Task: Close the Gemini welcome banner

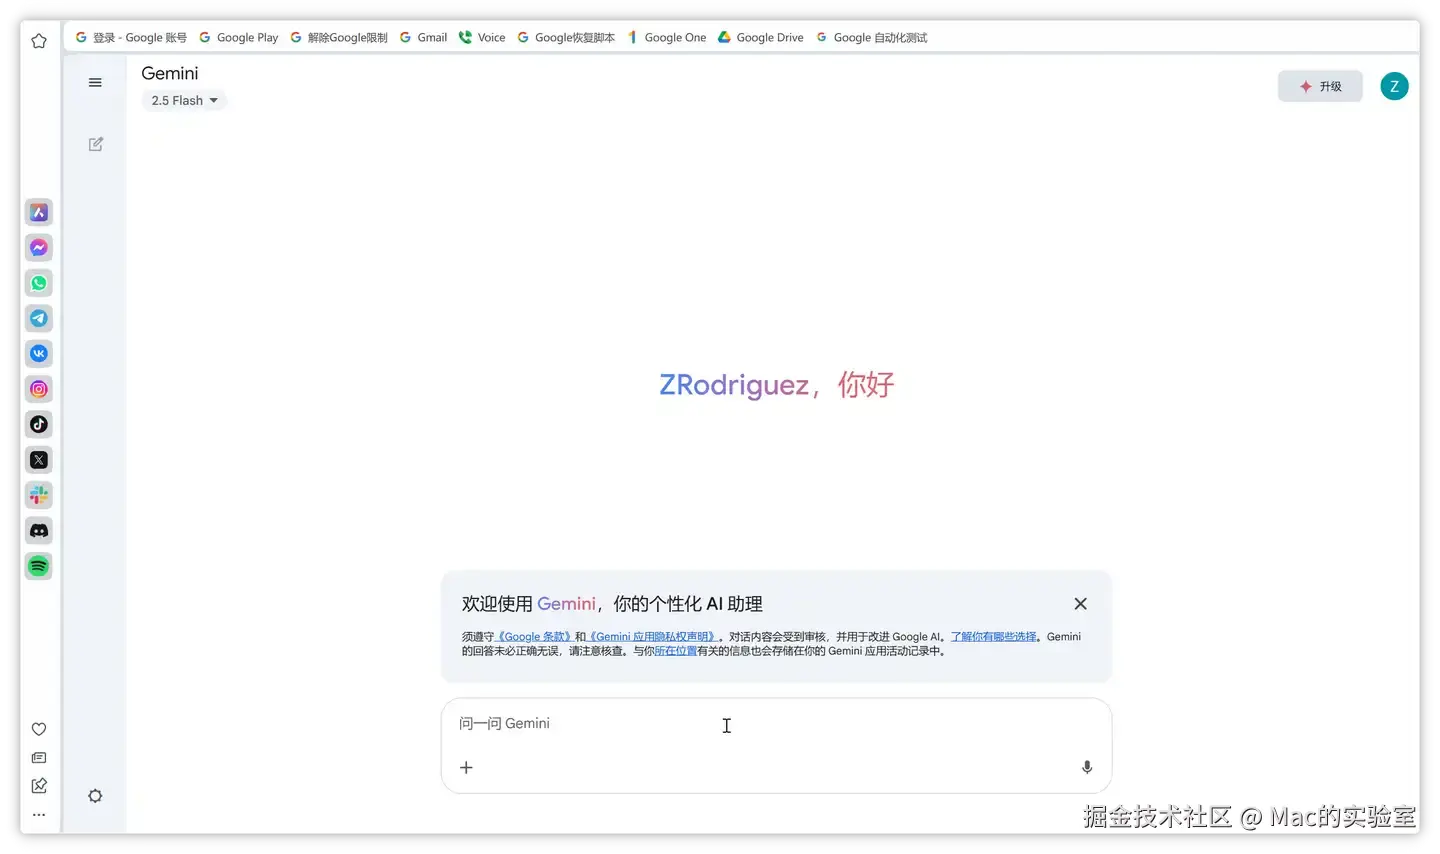Action: click(1080, 604)
